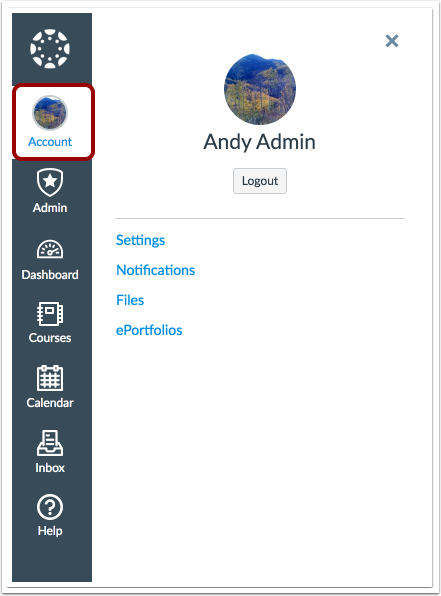Go to Dashboard gauge icon
441x596 pixels.
(50, 249)
